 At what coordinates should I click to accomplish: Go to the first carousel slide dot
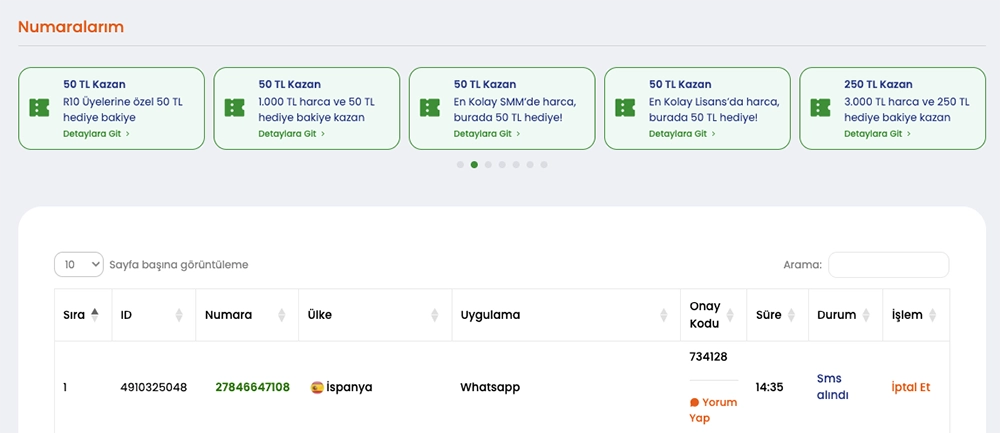click(x=460, y=165)
